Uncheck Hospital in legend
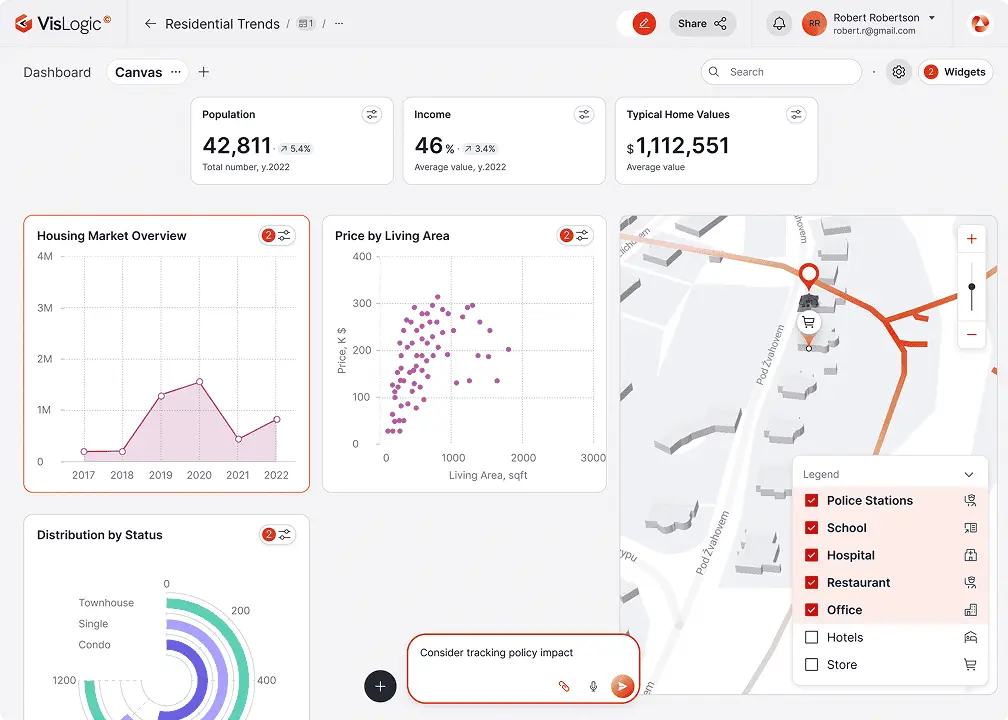 (x=811, y=555)
